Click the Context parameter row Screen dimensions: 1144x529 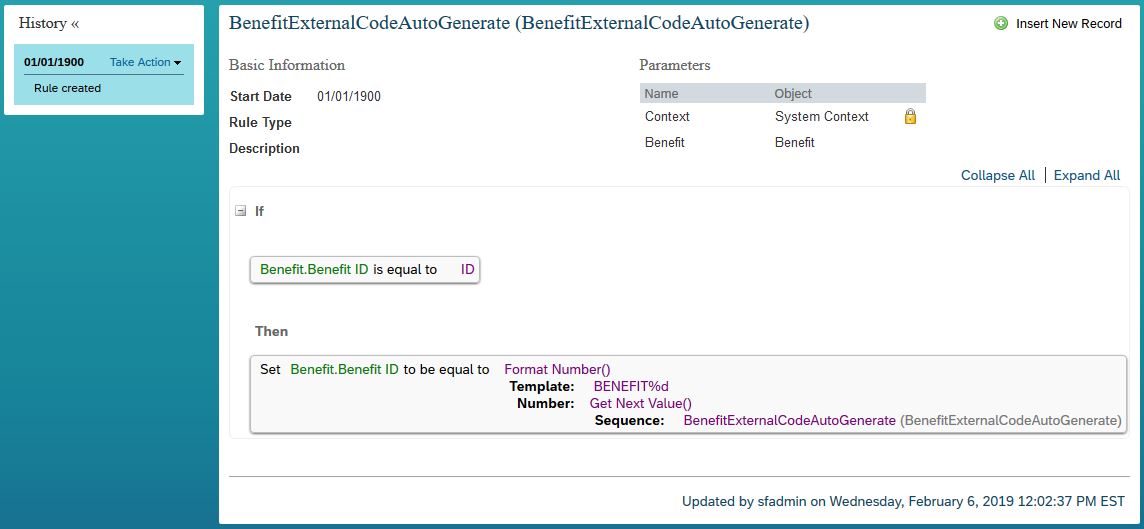coord(783,116)
